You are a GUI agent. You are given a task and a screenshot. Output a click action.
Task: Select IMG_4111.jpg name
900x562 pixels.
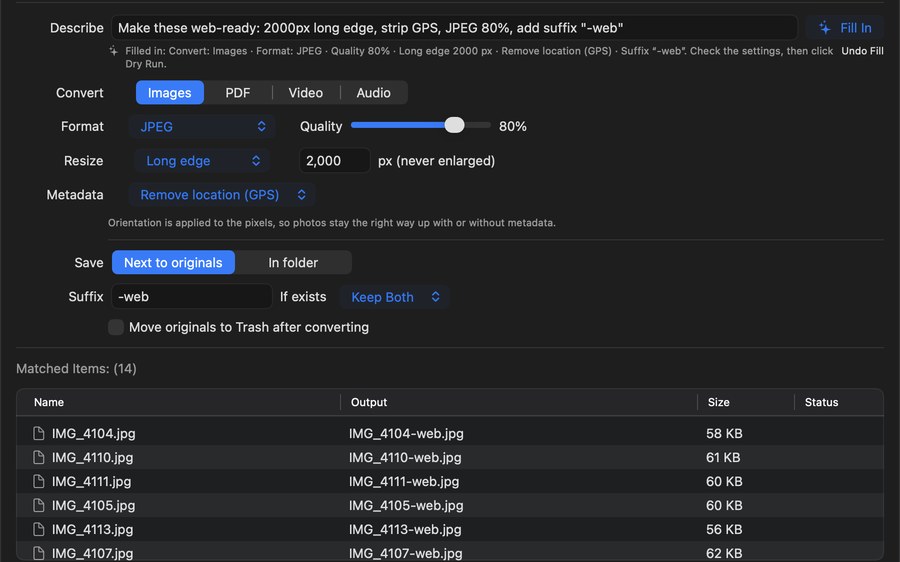[x=91, y=481]
